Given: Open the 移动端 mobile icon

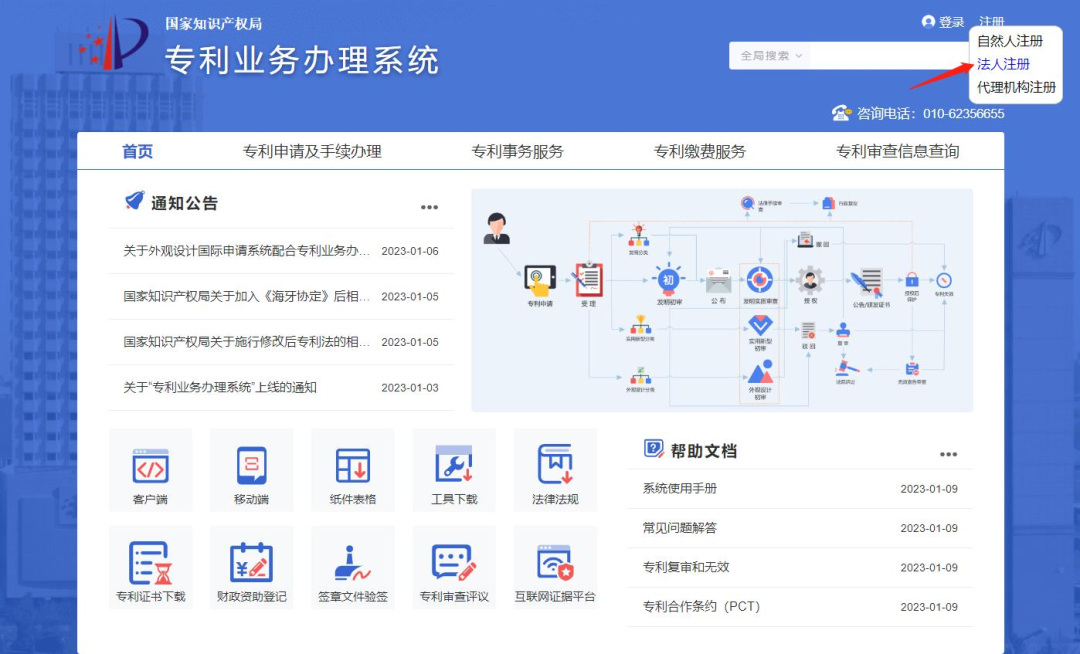Looking at the screenshot, I should pyautogui.click(x=251, y=470).
